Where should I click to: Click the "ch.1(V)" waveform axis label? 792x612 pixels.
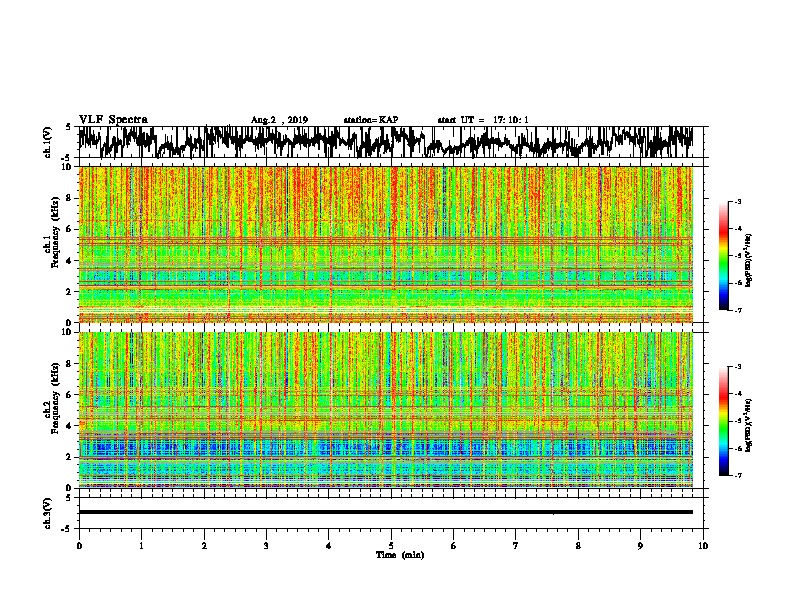coord(48,142)
